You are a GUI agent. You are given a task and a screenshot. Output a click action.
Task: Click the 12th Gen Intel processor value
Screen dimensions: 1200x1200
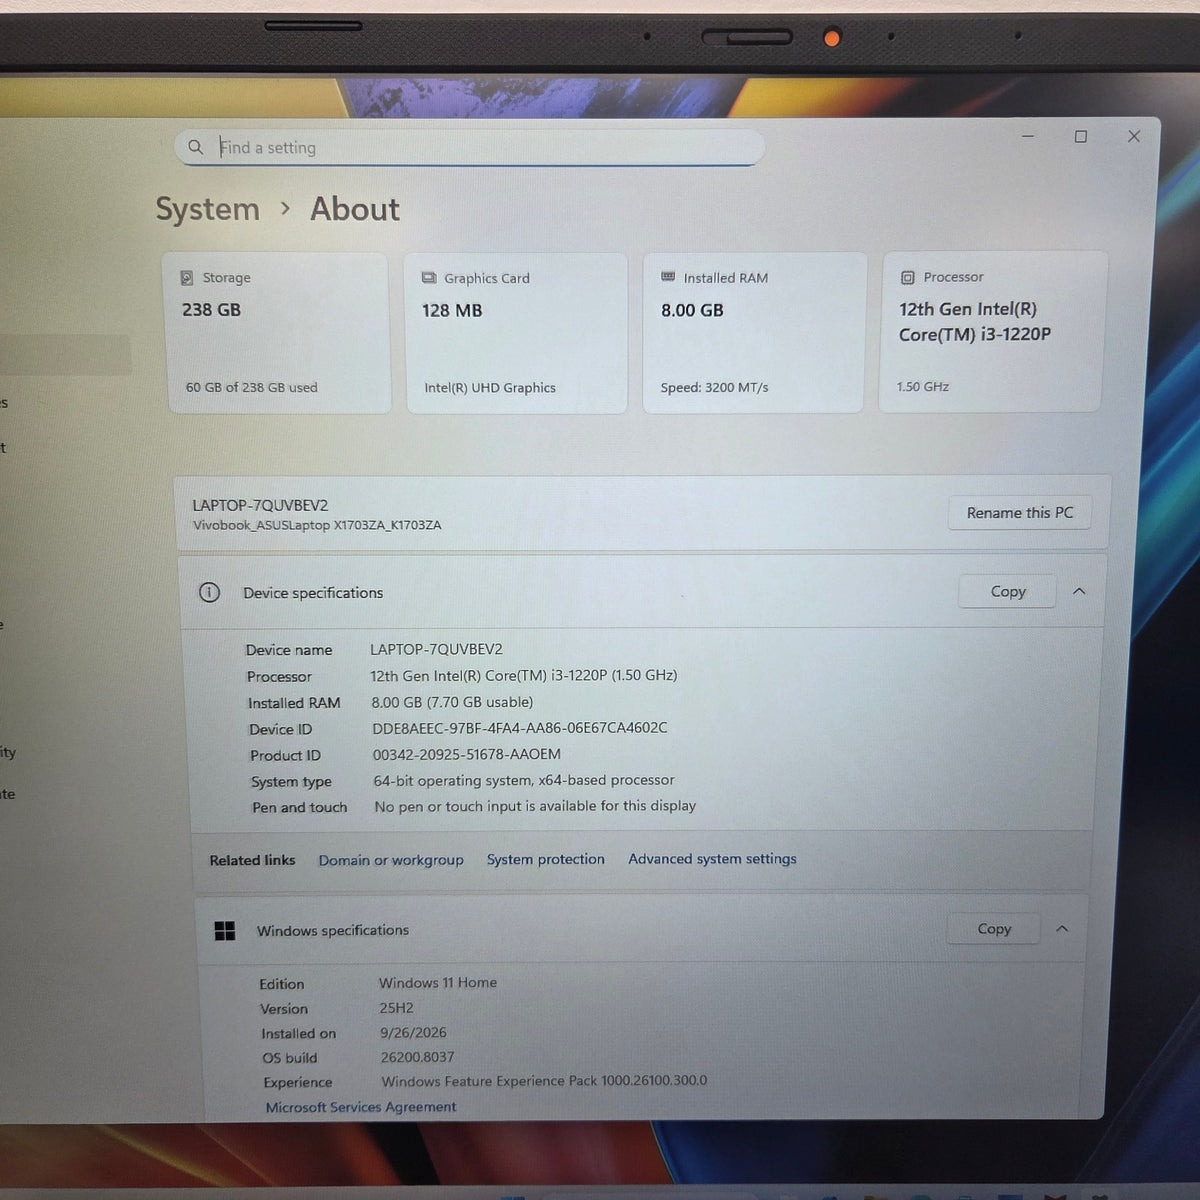(524, 675)
